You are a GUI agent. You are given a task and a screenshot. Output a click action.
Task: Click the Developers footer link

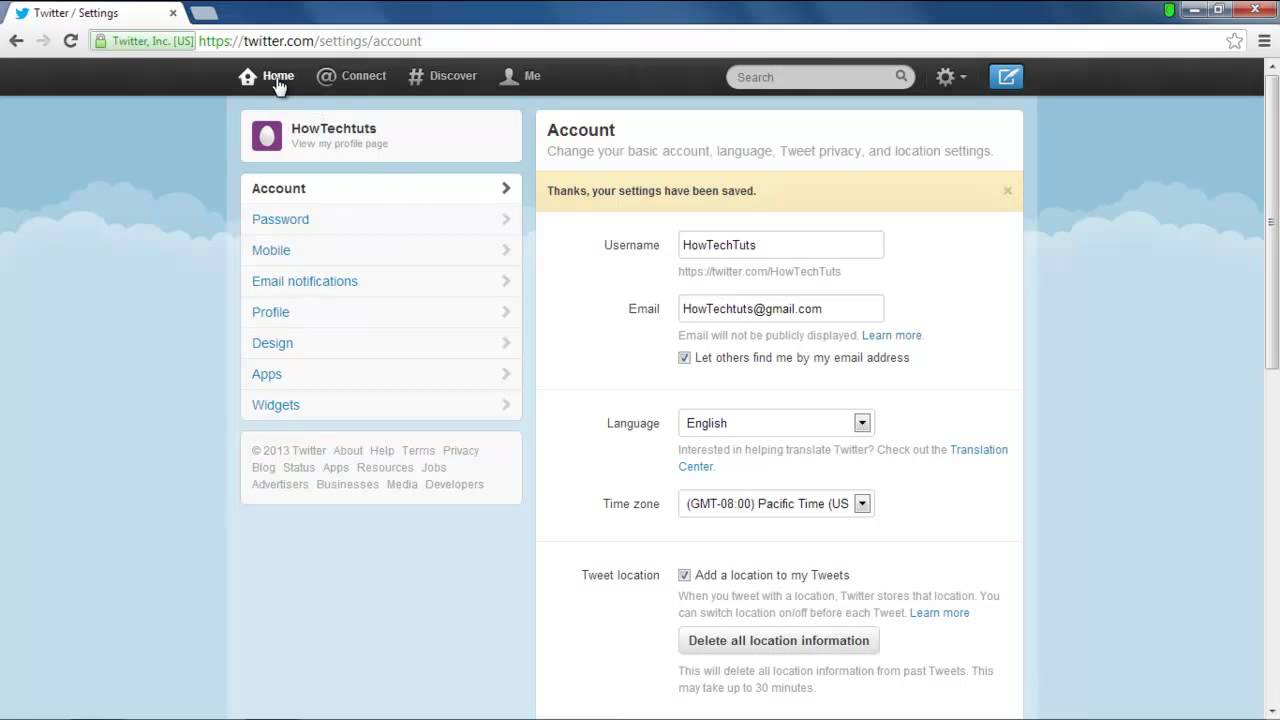[454, 485]
